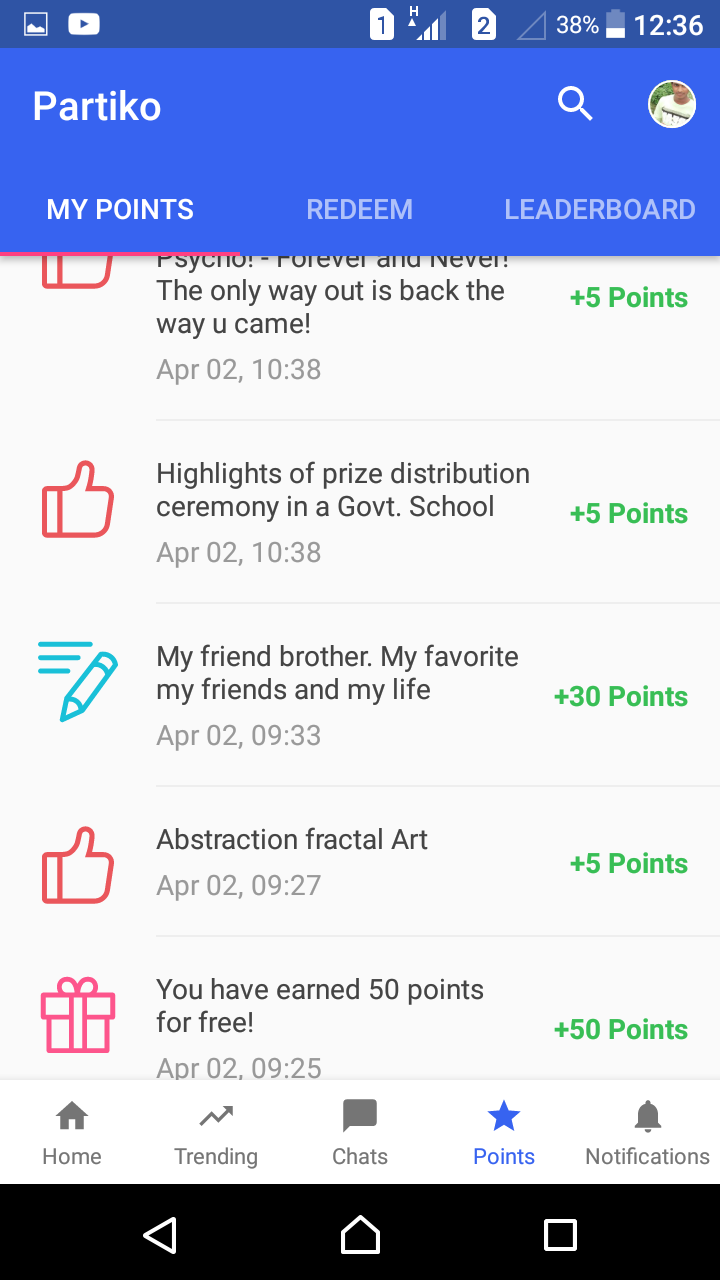Viewport: 720px width, 1280px height.
Task: Tap the pink gift box icon
Action: (77, 1015)
